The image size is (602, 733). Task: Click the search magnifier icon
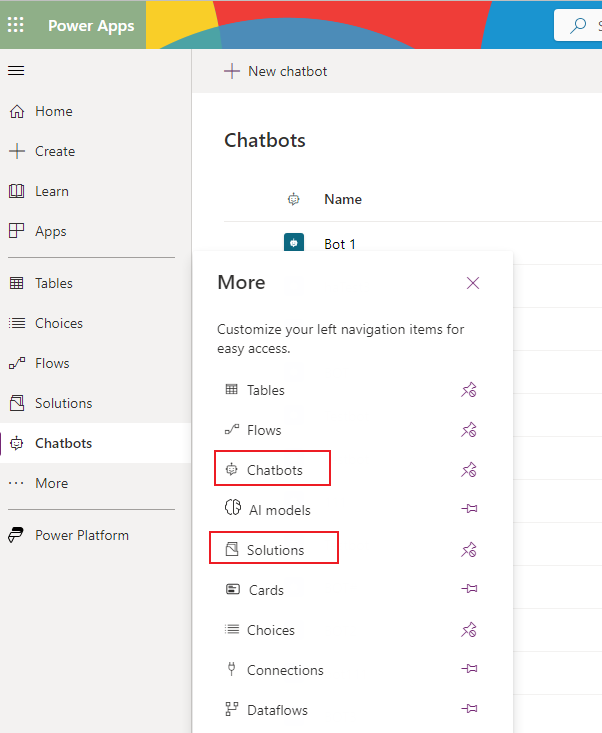(578, 25)
